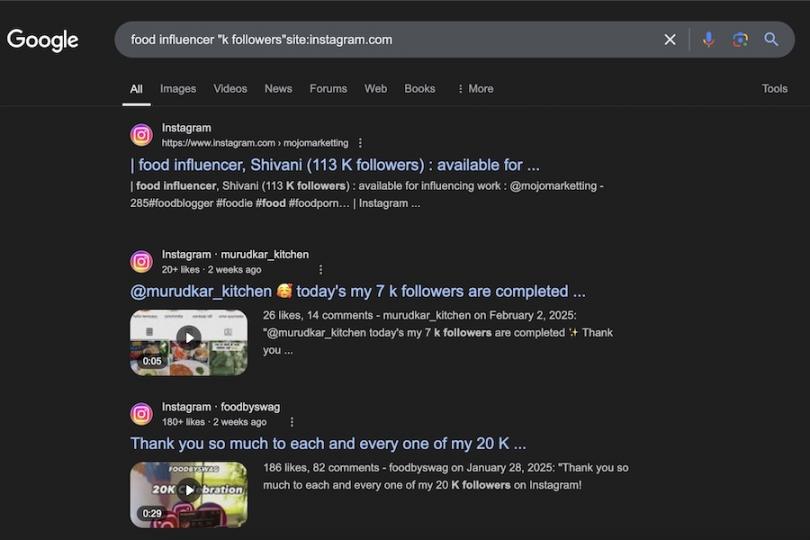Select the All tab
810x540 pixels.
point(136,89)
